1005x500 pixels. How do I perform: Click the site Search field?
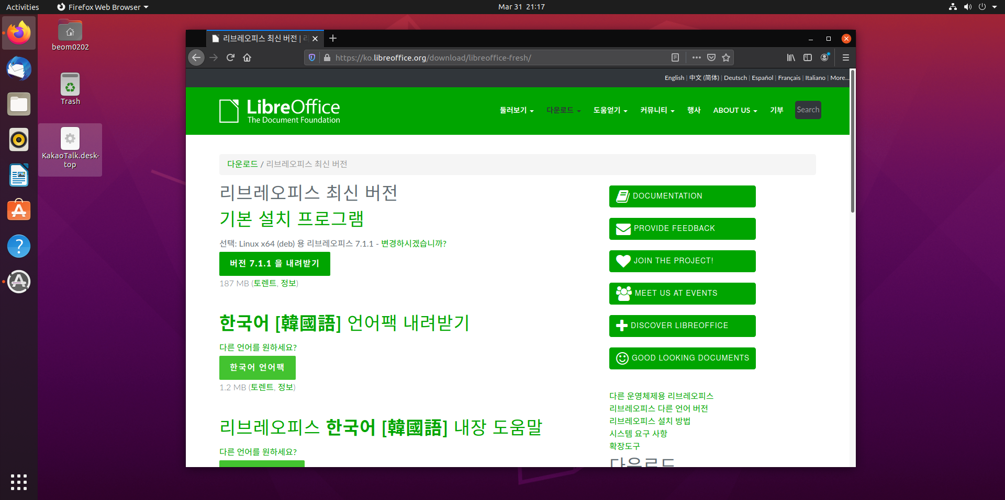click(808, 110)
